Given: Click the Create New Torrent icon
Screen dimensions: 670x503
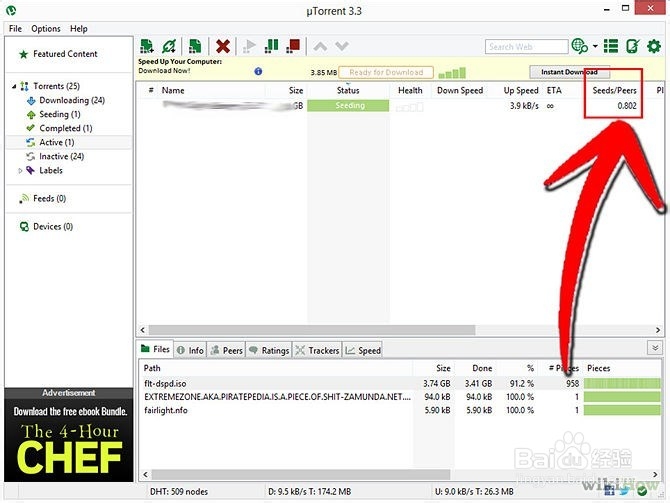Looking at the screenshot, I should click(x=195, y=46).
